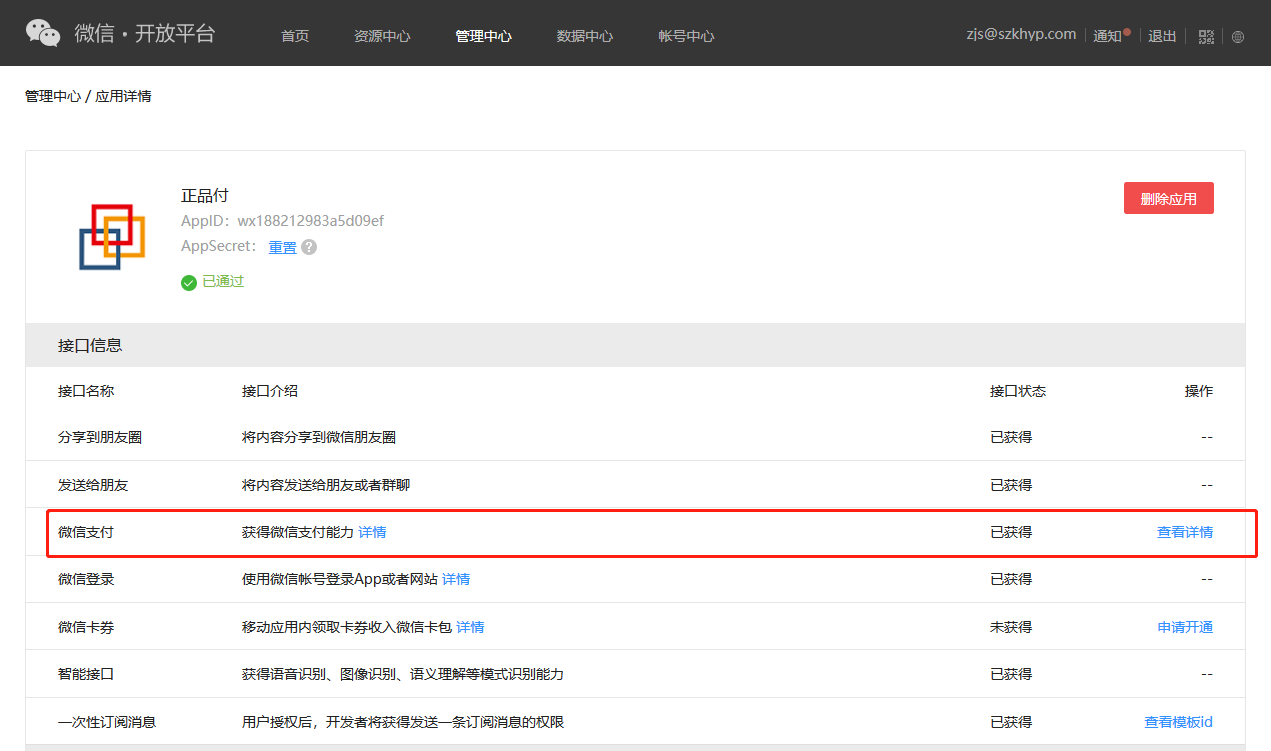The image size is (1271, 751).
Task: Open the QR code icon in header
Action: (x=1206, y=36)
